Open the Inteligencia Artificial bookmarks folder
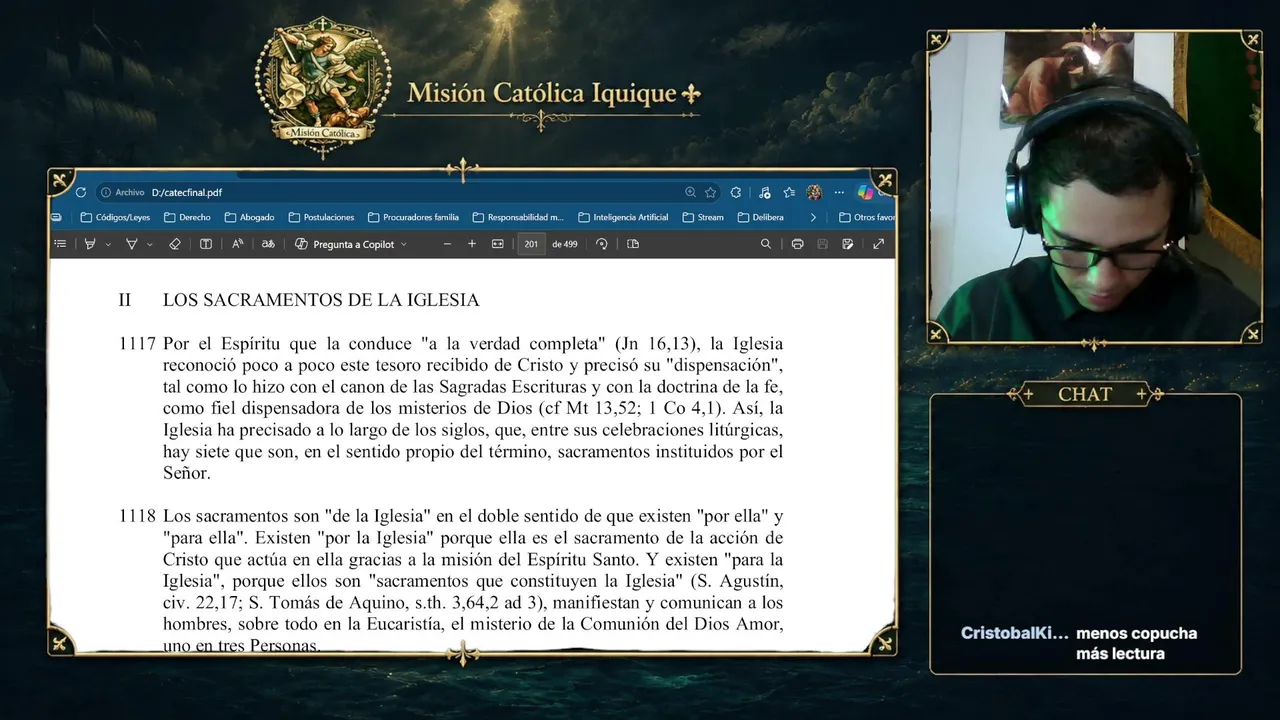Image resolution: width=1280 pixels, height=720 pixels. [623, 217]
